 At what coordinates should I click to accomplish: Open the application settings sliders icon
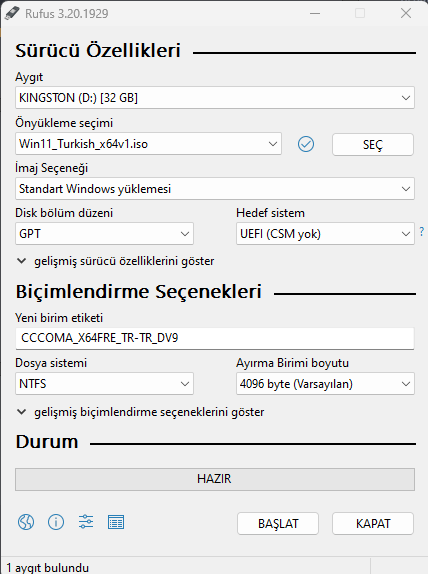point(86,522)
